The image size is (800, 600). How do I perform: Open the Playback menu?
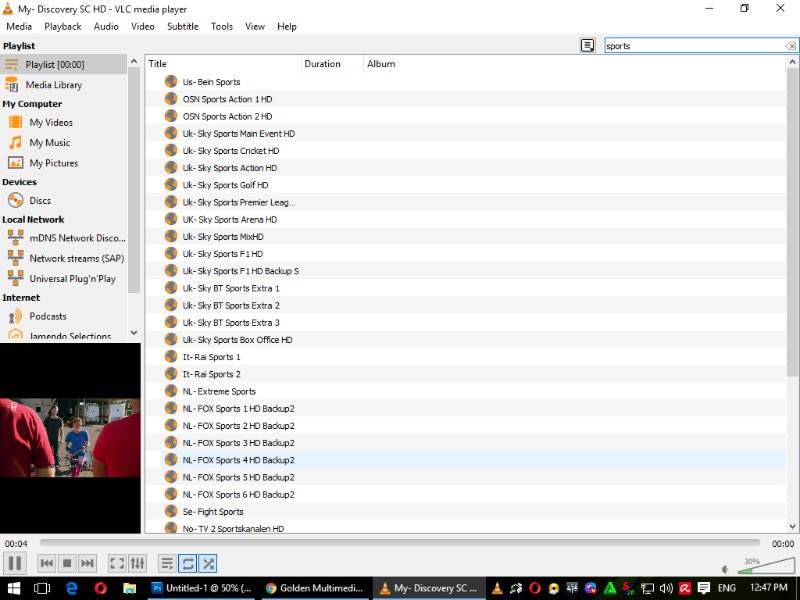pyautogui.click(x=63, y=27)
